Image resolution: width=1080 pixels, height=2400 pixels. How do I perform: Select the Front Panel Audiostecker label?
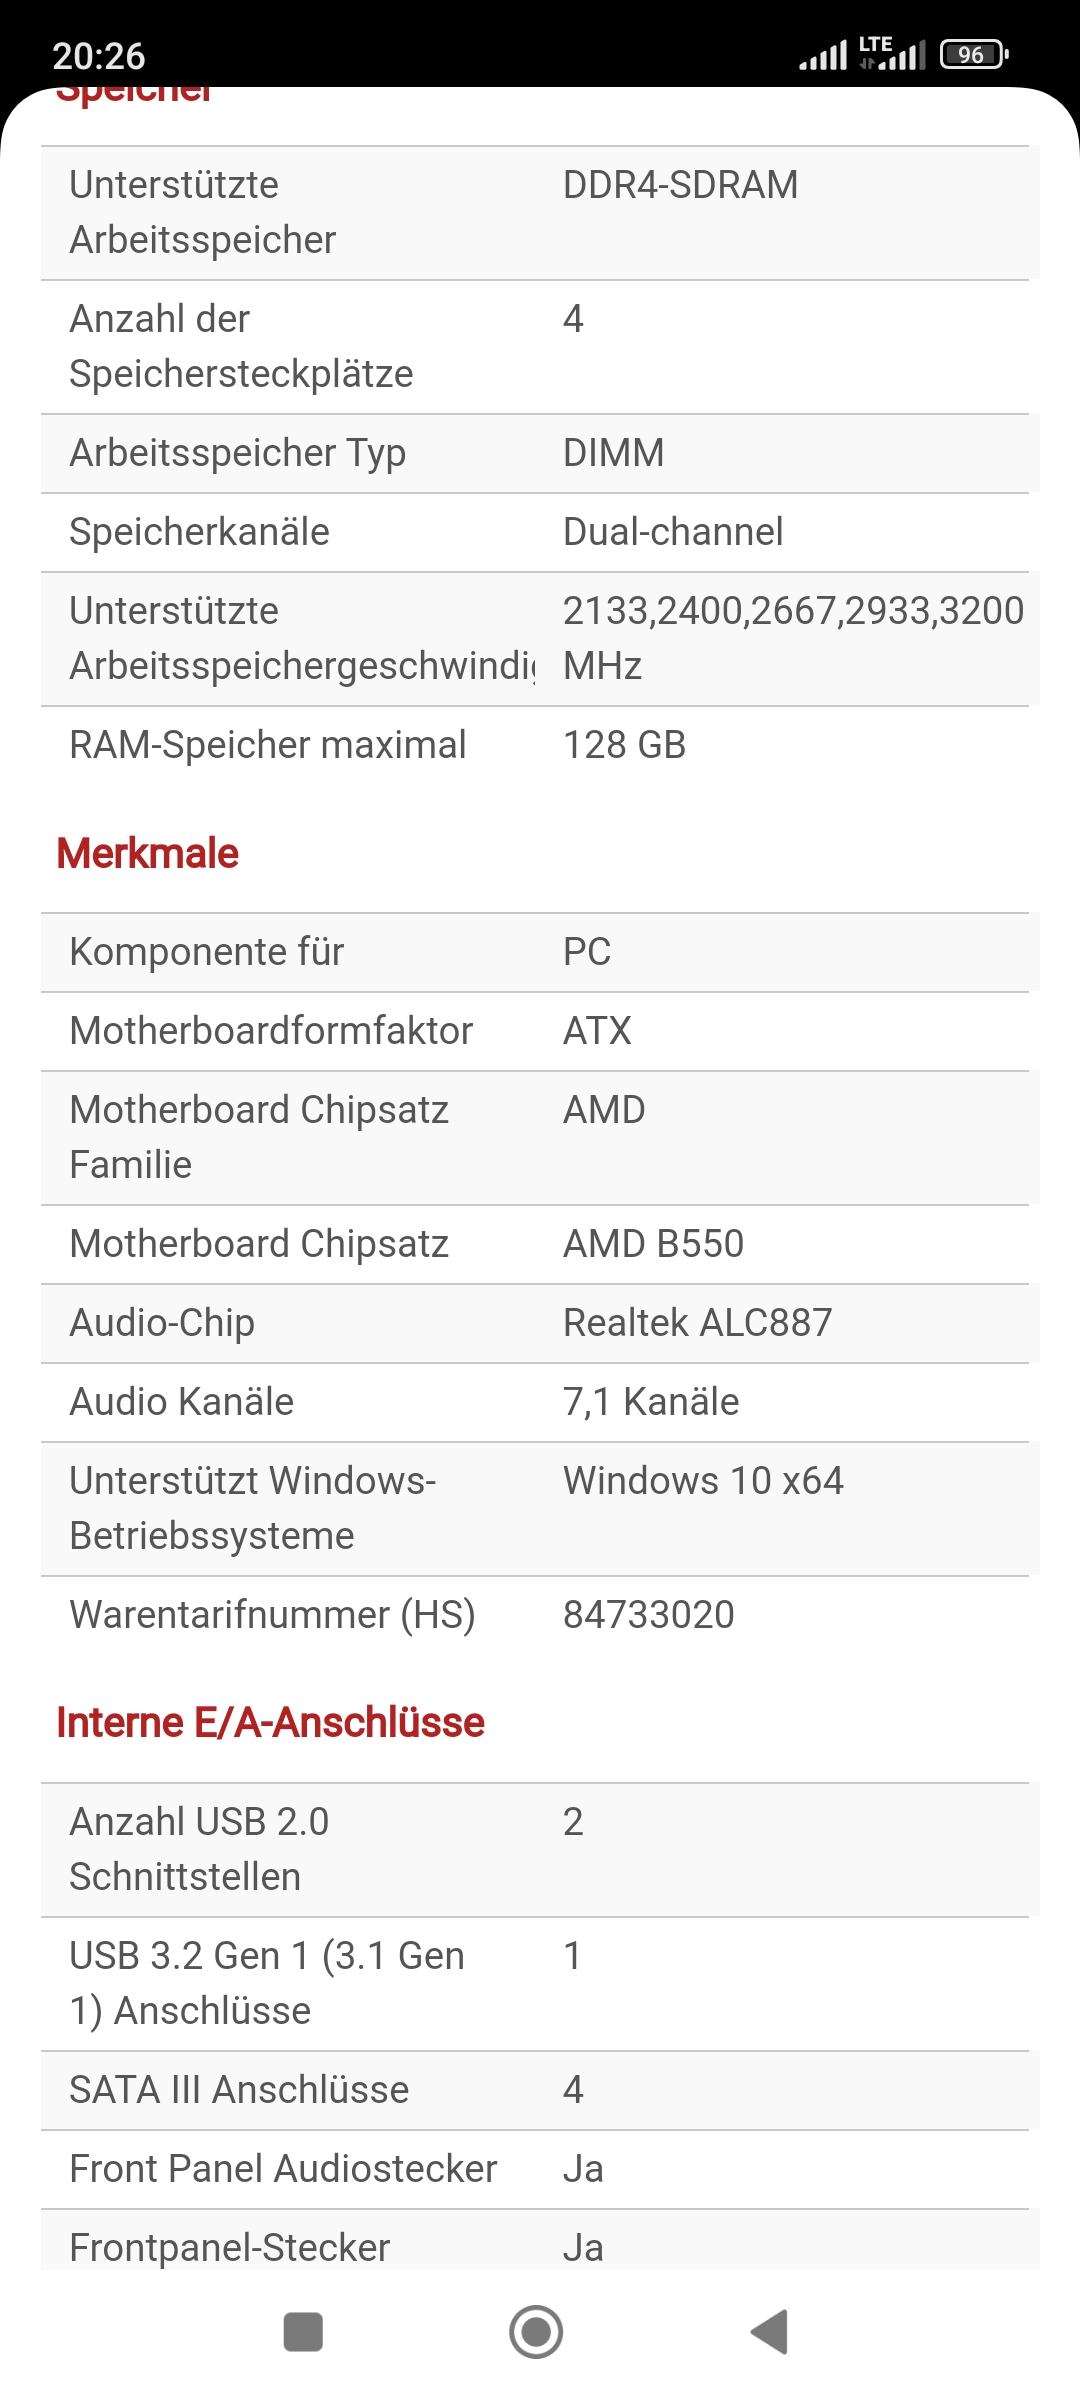283,2169
